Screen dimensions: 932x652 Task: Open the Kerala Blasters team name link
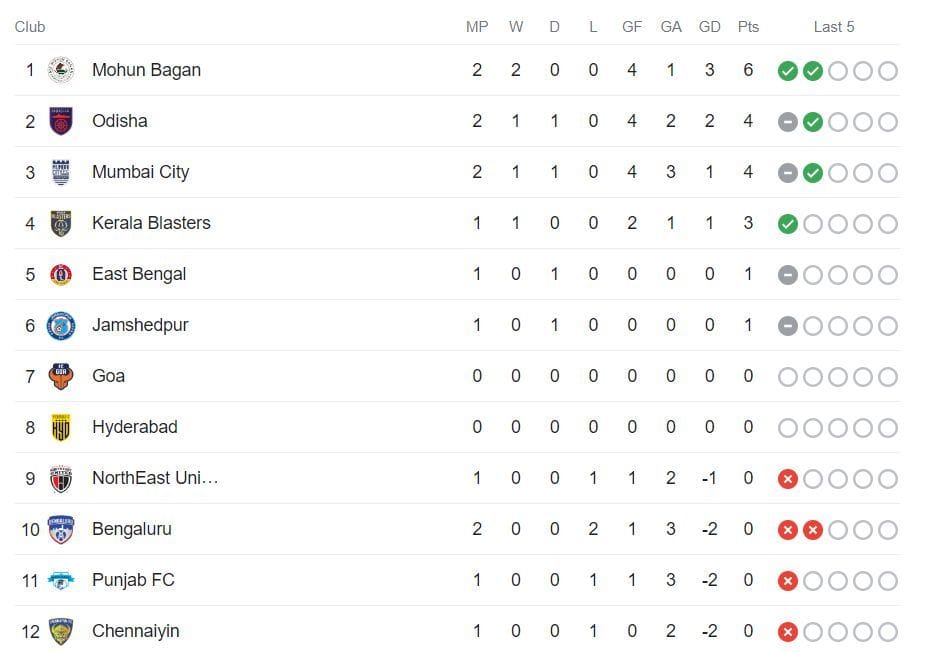(151, 223)
